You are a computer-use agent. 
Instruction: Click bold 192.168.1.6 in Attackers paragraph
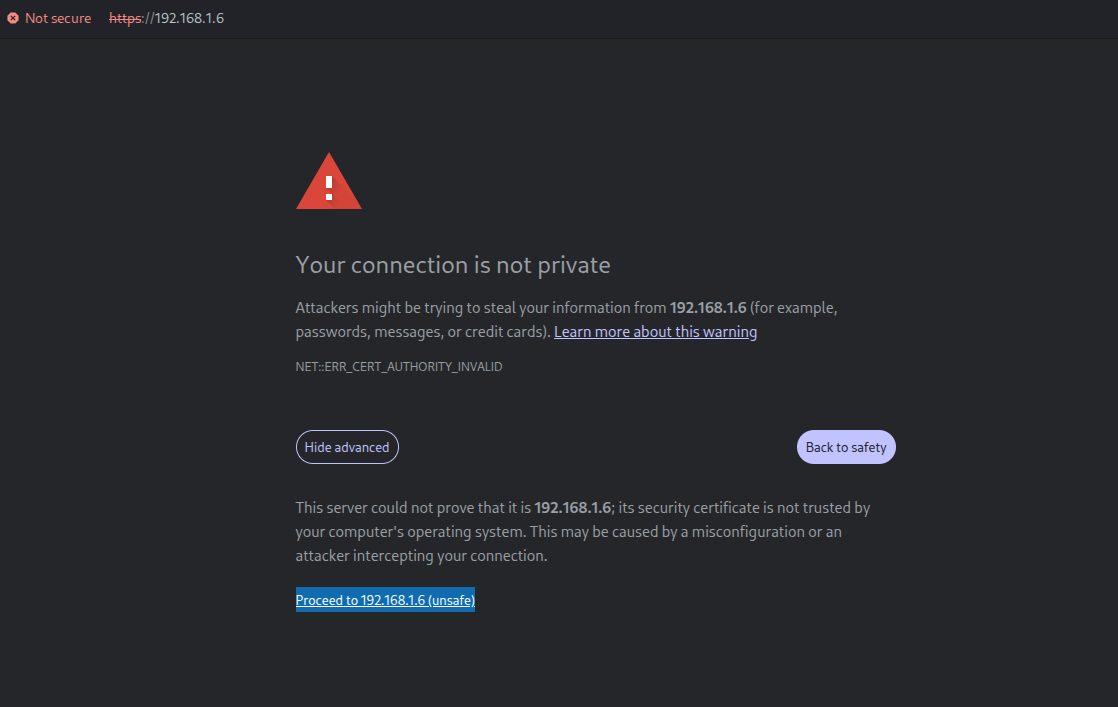[x=708, y=307]
